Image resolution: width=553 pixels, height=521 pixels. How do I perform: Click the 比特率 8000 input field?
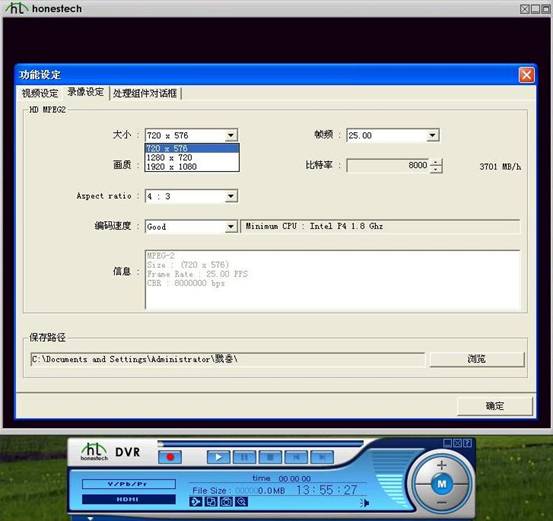pyautogui.click(x=388, y=165)
